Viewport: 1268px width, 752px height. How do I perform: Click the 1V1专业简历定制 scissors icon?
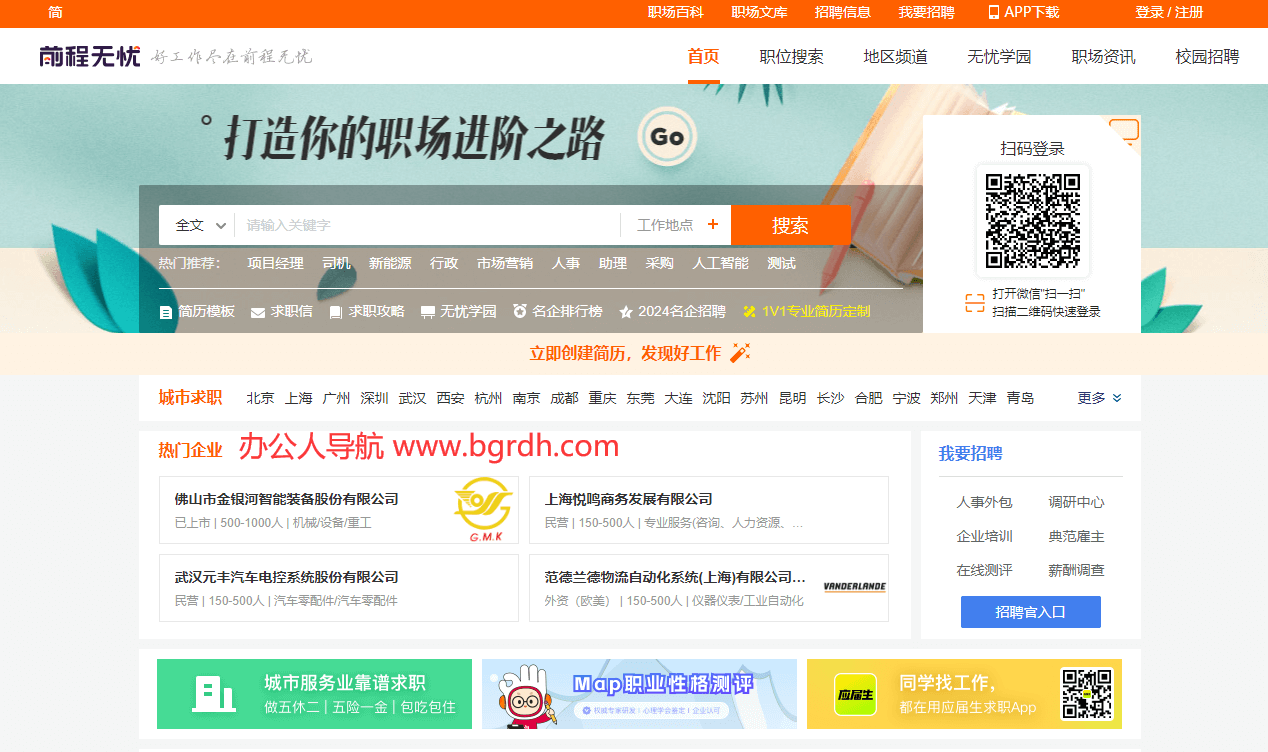pyautogui.click(x=748, y=311)
